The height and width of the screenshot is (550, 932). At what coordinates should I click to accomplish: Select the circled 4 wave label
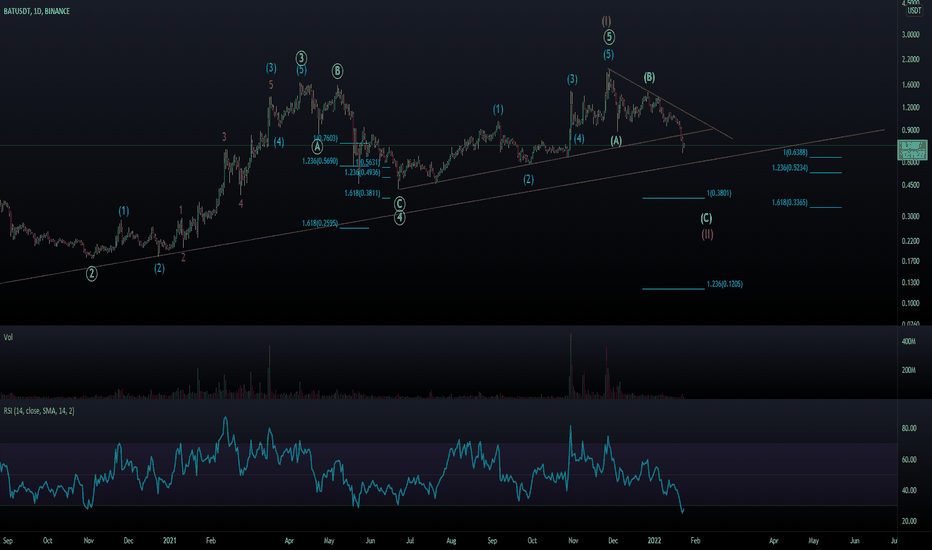click(x=399, y=218)
